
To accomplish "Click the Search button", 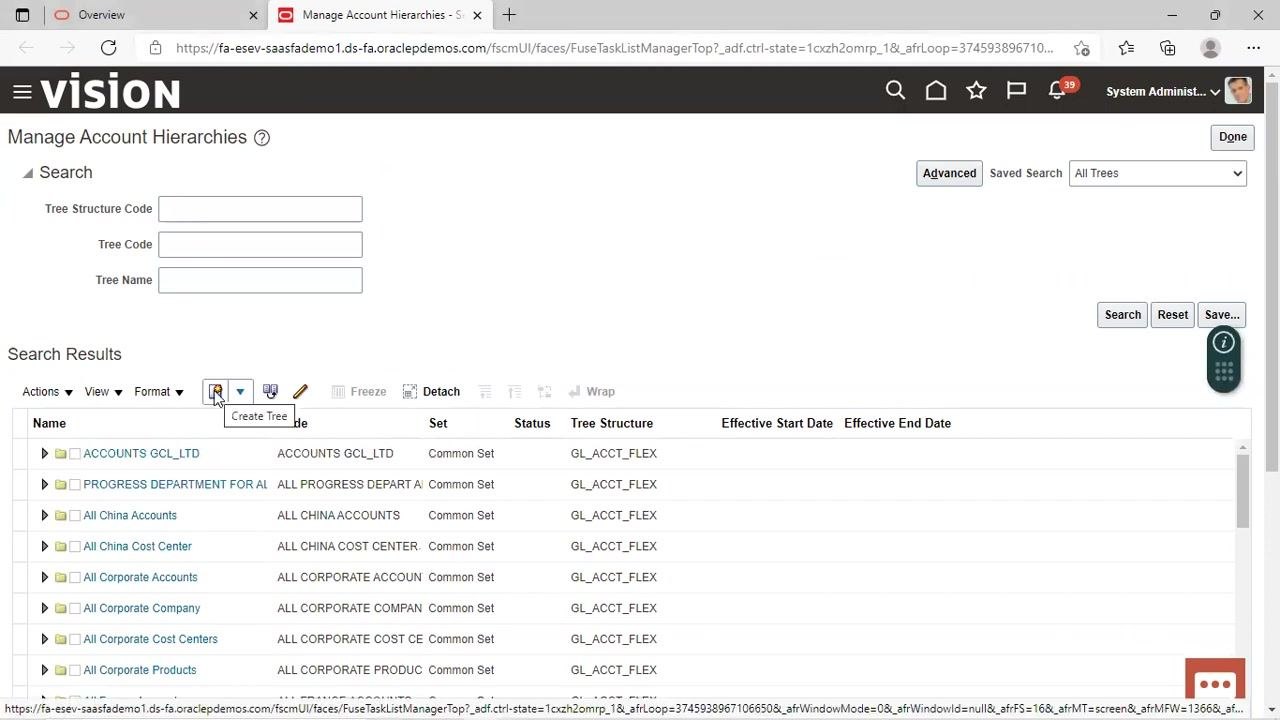I will [1122, 315].
